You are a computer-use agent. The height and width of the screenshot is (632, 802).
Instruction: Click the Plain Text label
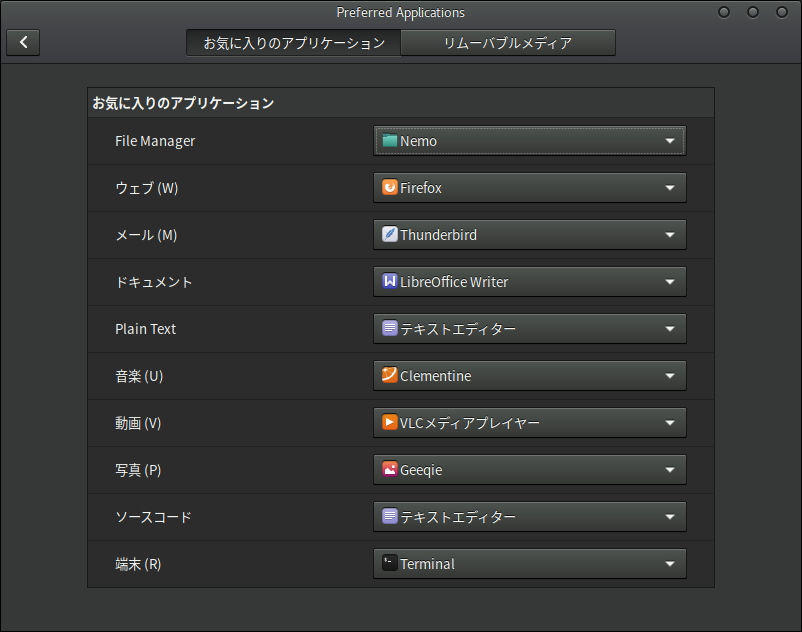(145, 329)
